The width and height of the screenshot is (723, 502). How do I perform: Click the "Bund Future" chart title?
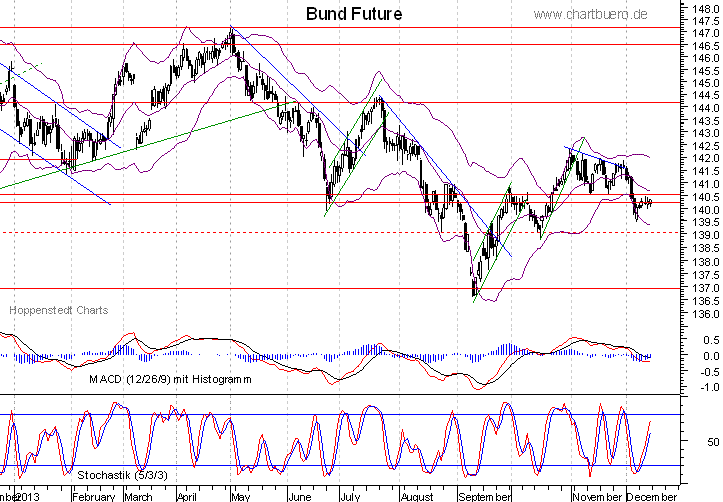pyautogui.click(x=354, y=14)
